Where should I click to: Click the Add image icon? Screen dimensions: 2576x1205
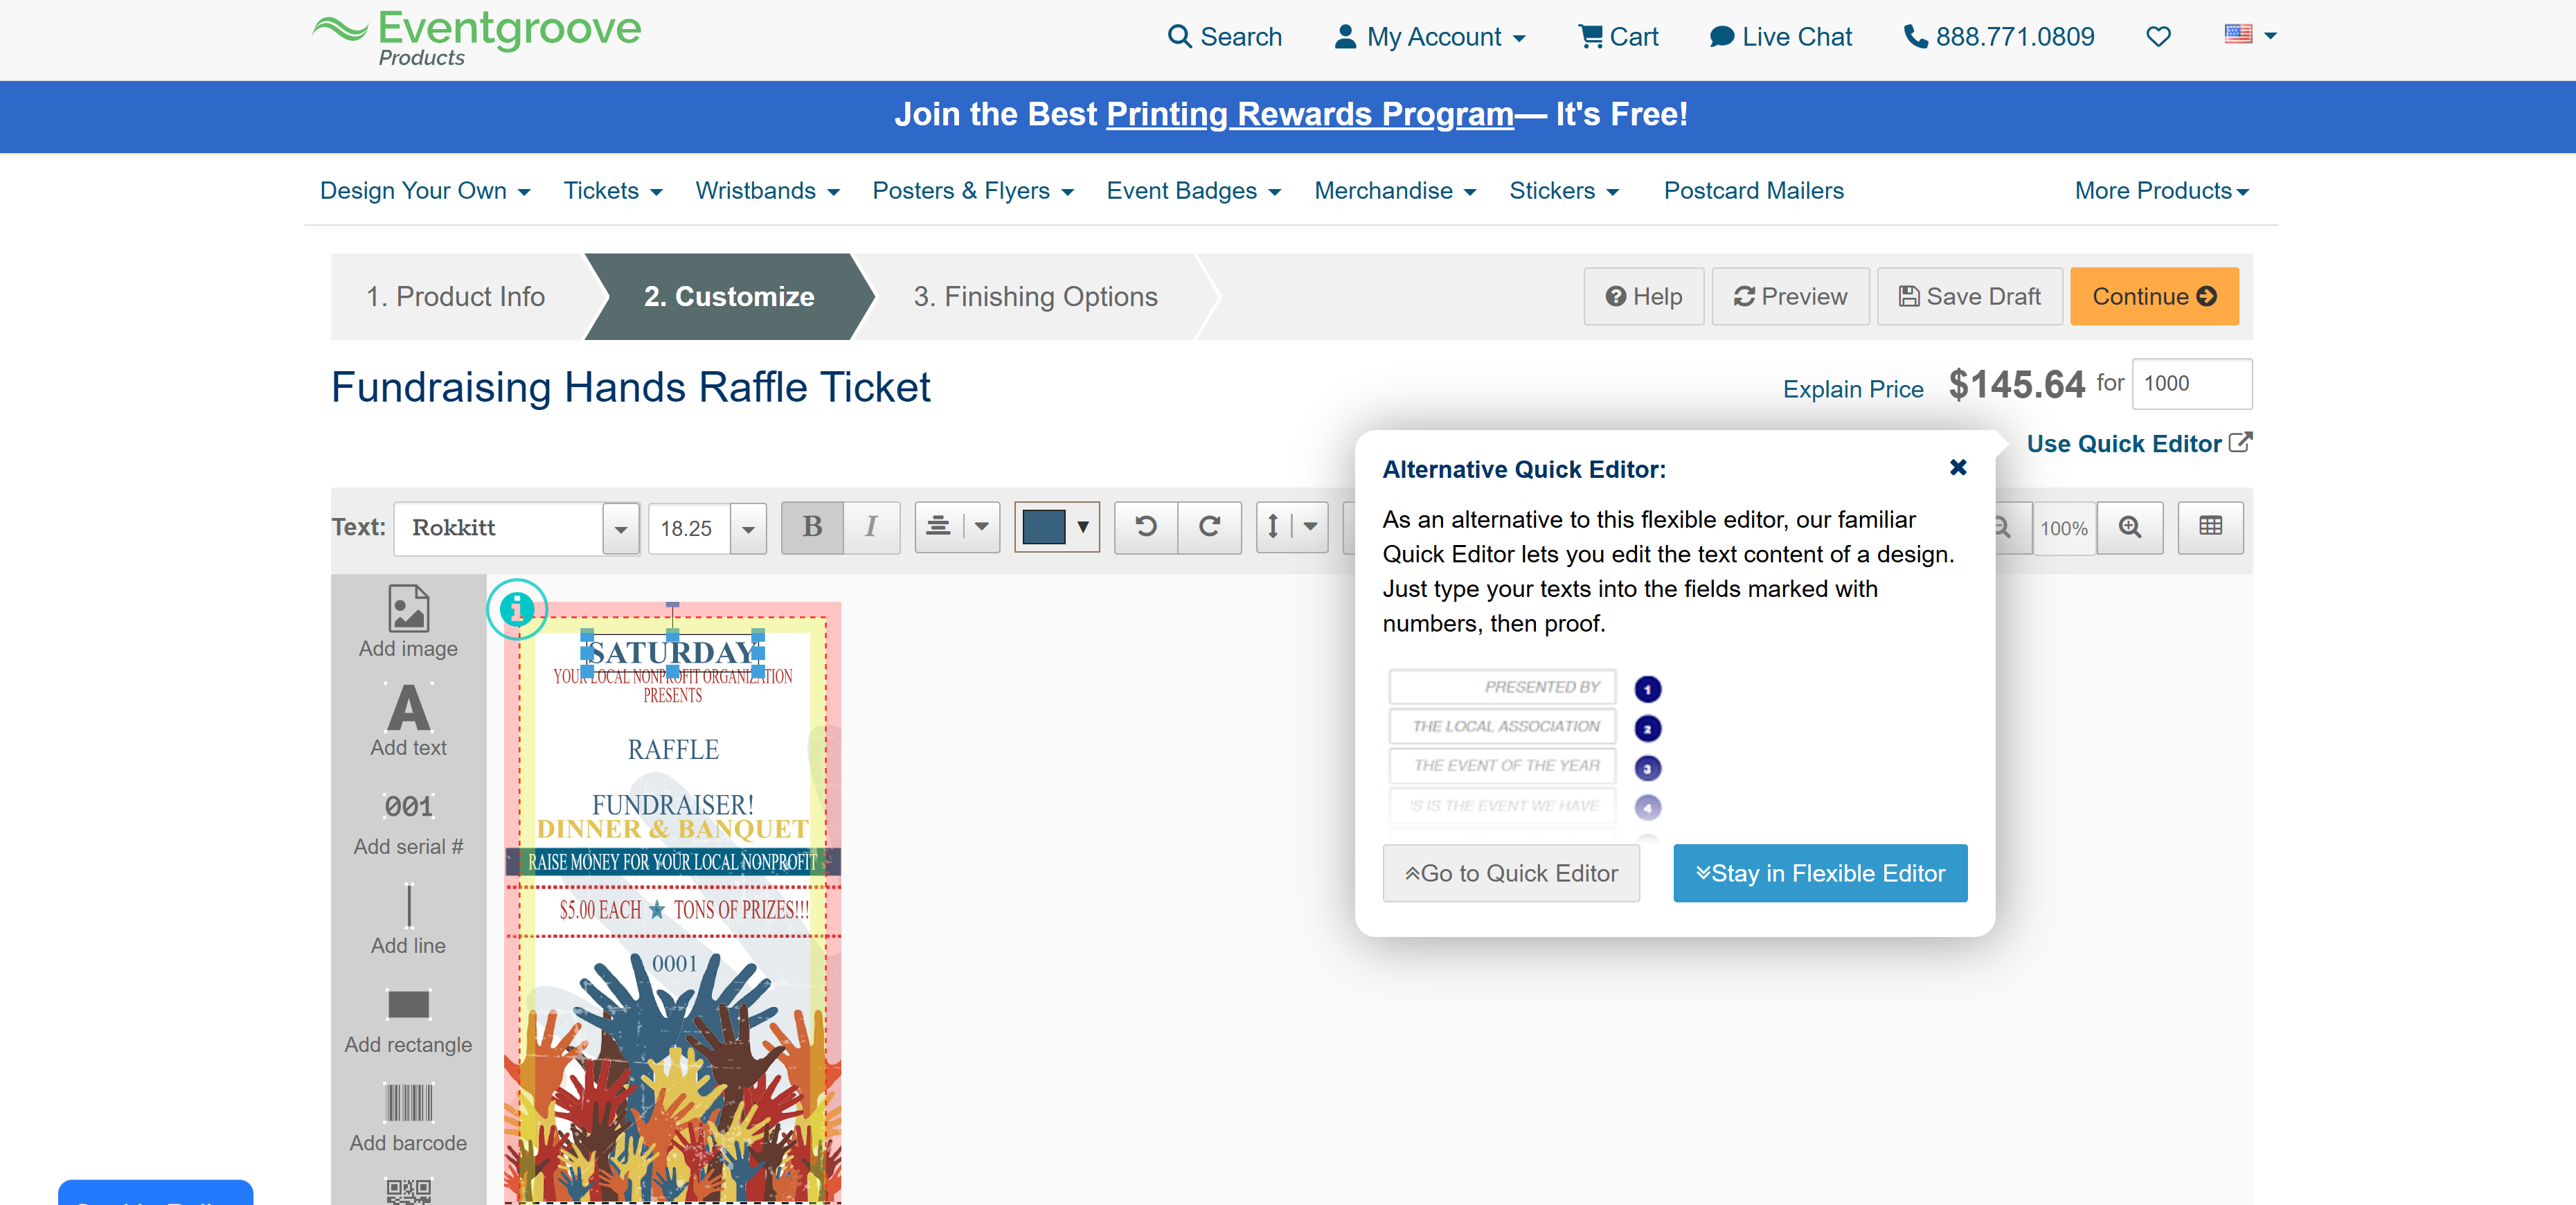point(408,608)
